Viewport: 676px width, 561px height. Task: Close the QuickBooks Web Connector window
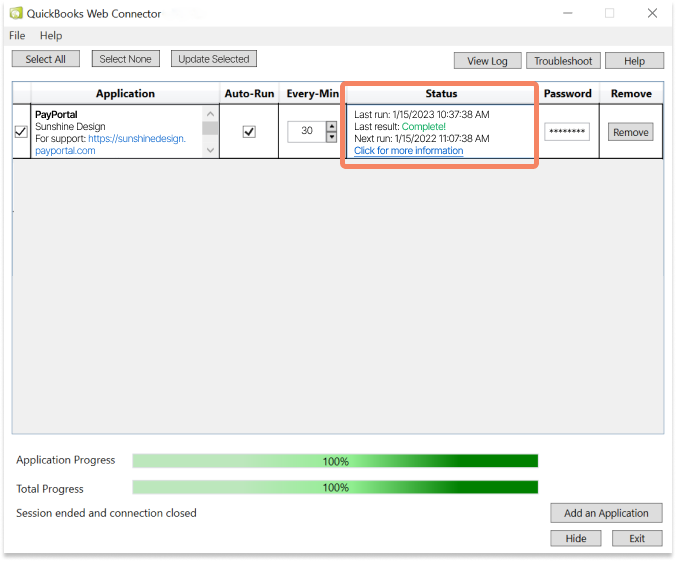pyautogui.click(x=652, y=13)
